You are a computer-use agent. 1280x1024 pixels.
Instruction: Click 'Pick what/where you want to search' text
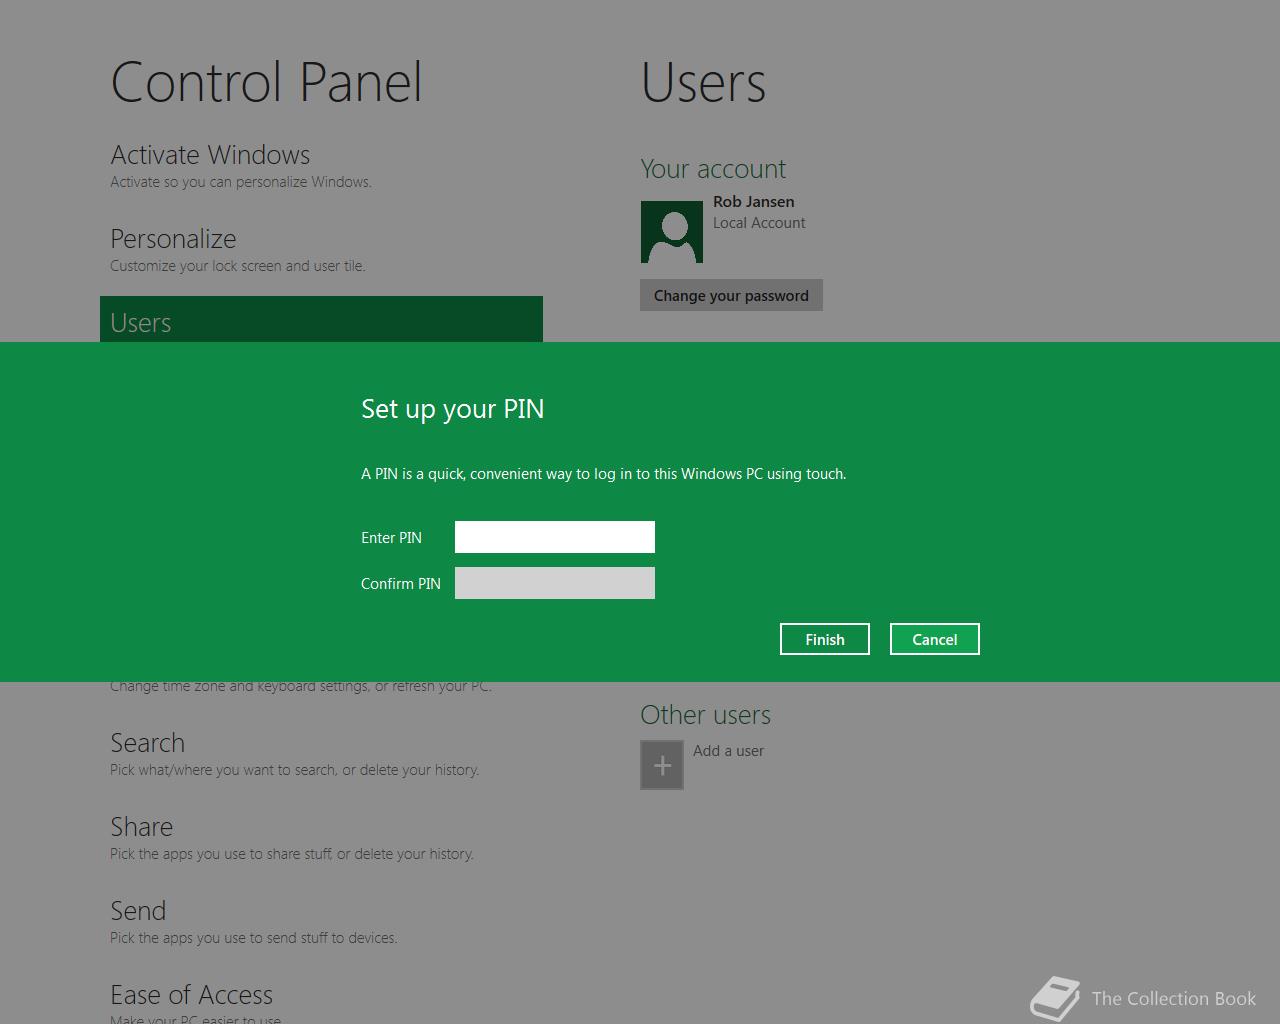(294, 770)
